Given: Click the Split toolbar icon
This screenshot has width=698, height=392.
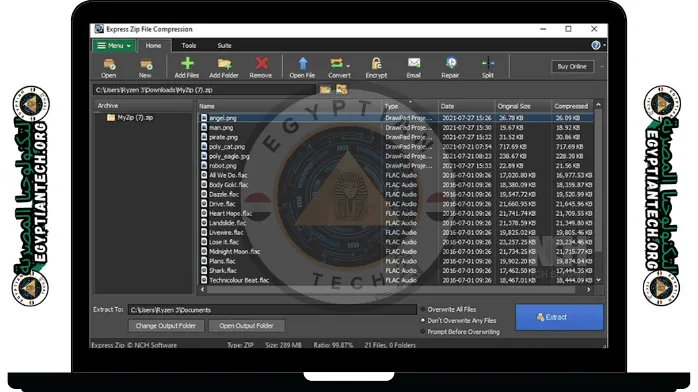Looking at the screenshot, I should click(488, 63).
